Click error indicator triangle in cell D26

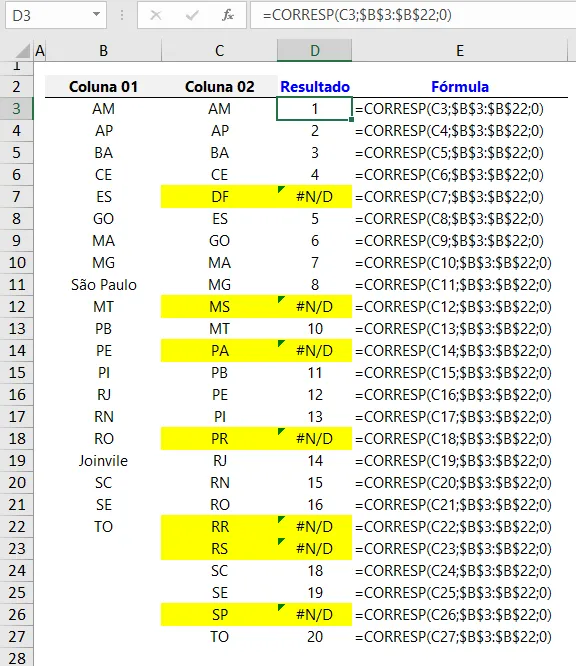click(x=281, y=607)
